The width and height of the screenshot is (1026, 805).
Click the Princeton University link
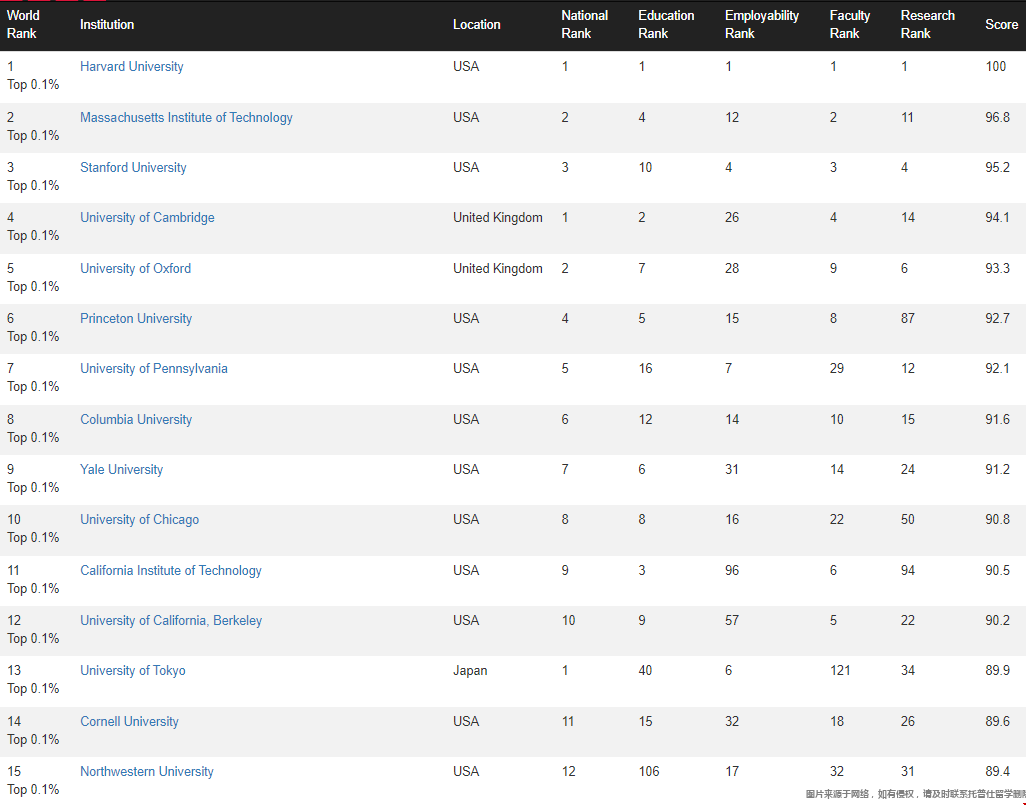pyautogui.click(x=136, y=319)
